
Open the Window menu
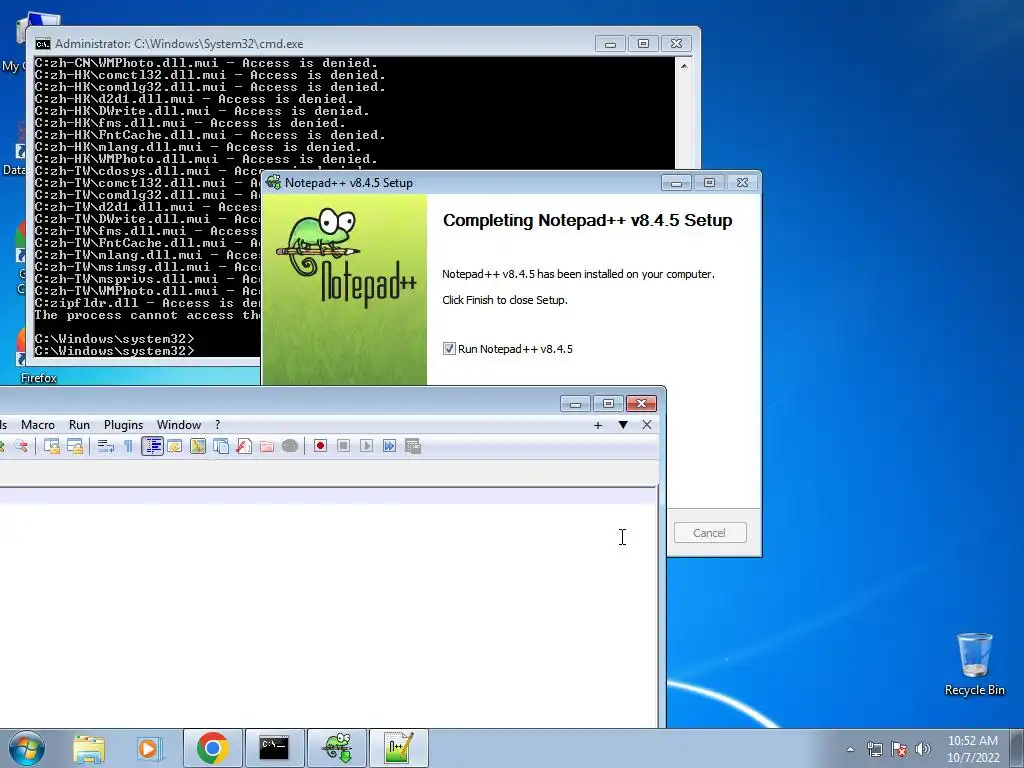(x=179, y=424)
